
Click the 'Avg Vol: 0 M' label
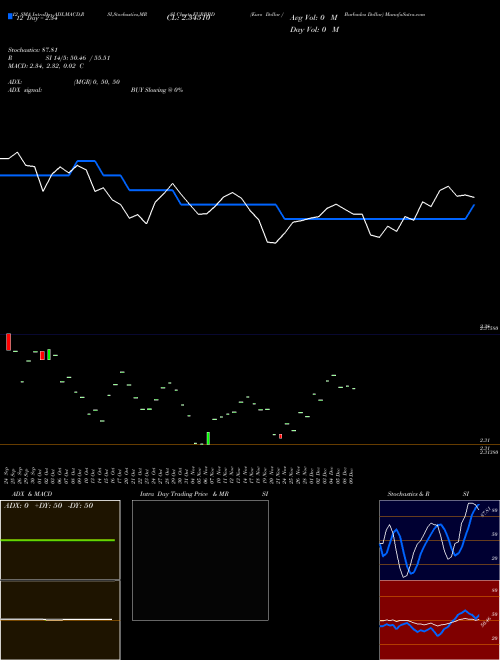[x=314, y=18]
